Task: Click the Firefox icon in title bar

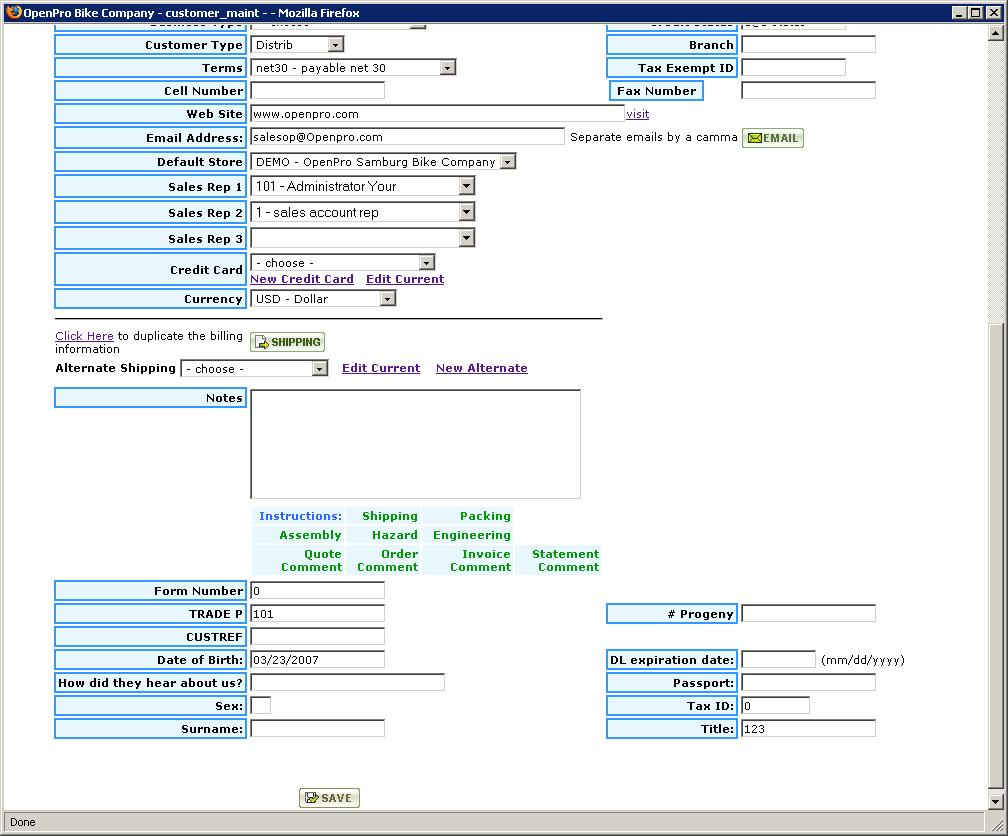Action: pyautogui.click(x=13, y=12)
